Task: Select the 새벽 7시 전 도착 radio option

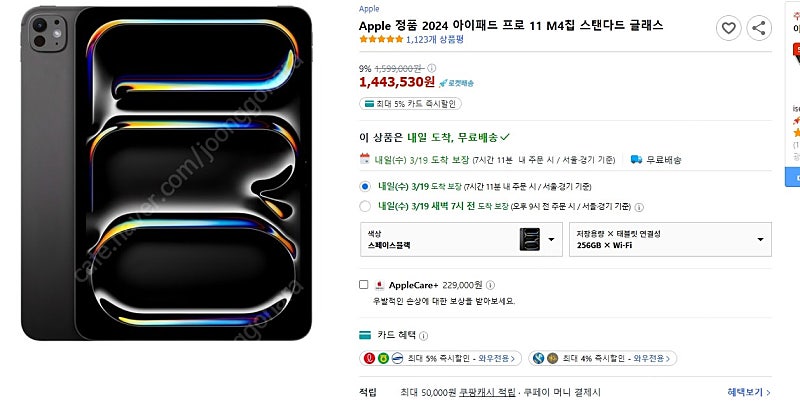Action: tap(364, 207)
